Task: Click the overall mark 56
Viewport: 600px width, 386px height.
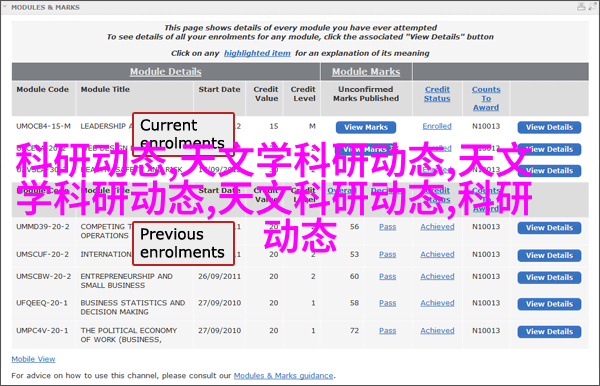Action: [354, 227]
